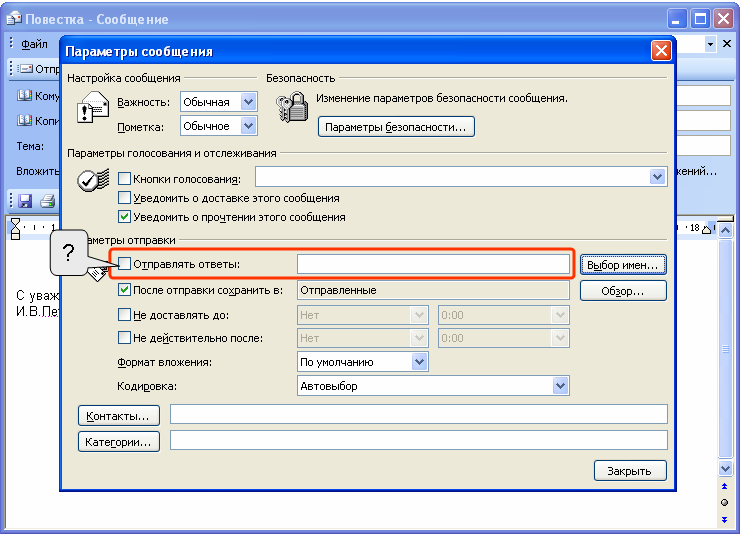The height and width of the screenshot is (534, 742).
Task: Click the select browse object circle icon
Action: coord(724,503)
